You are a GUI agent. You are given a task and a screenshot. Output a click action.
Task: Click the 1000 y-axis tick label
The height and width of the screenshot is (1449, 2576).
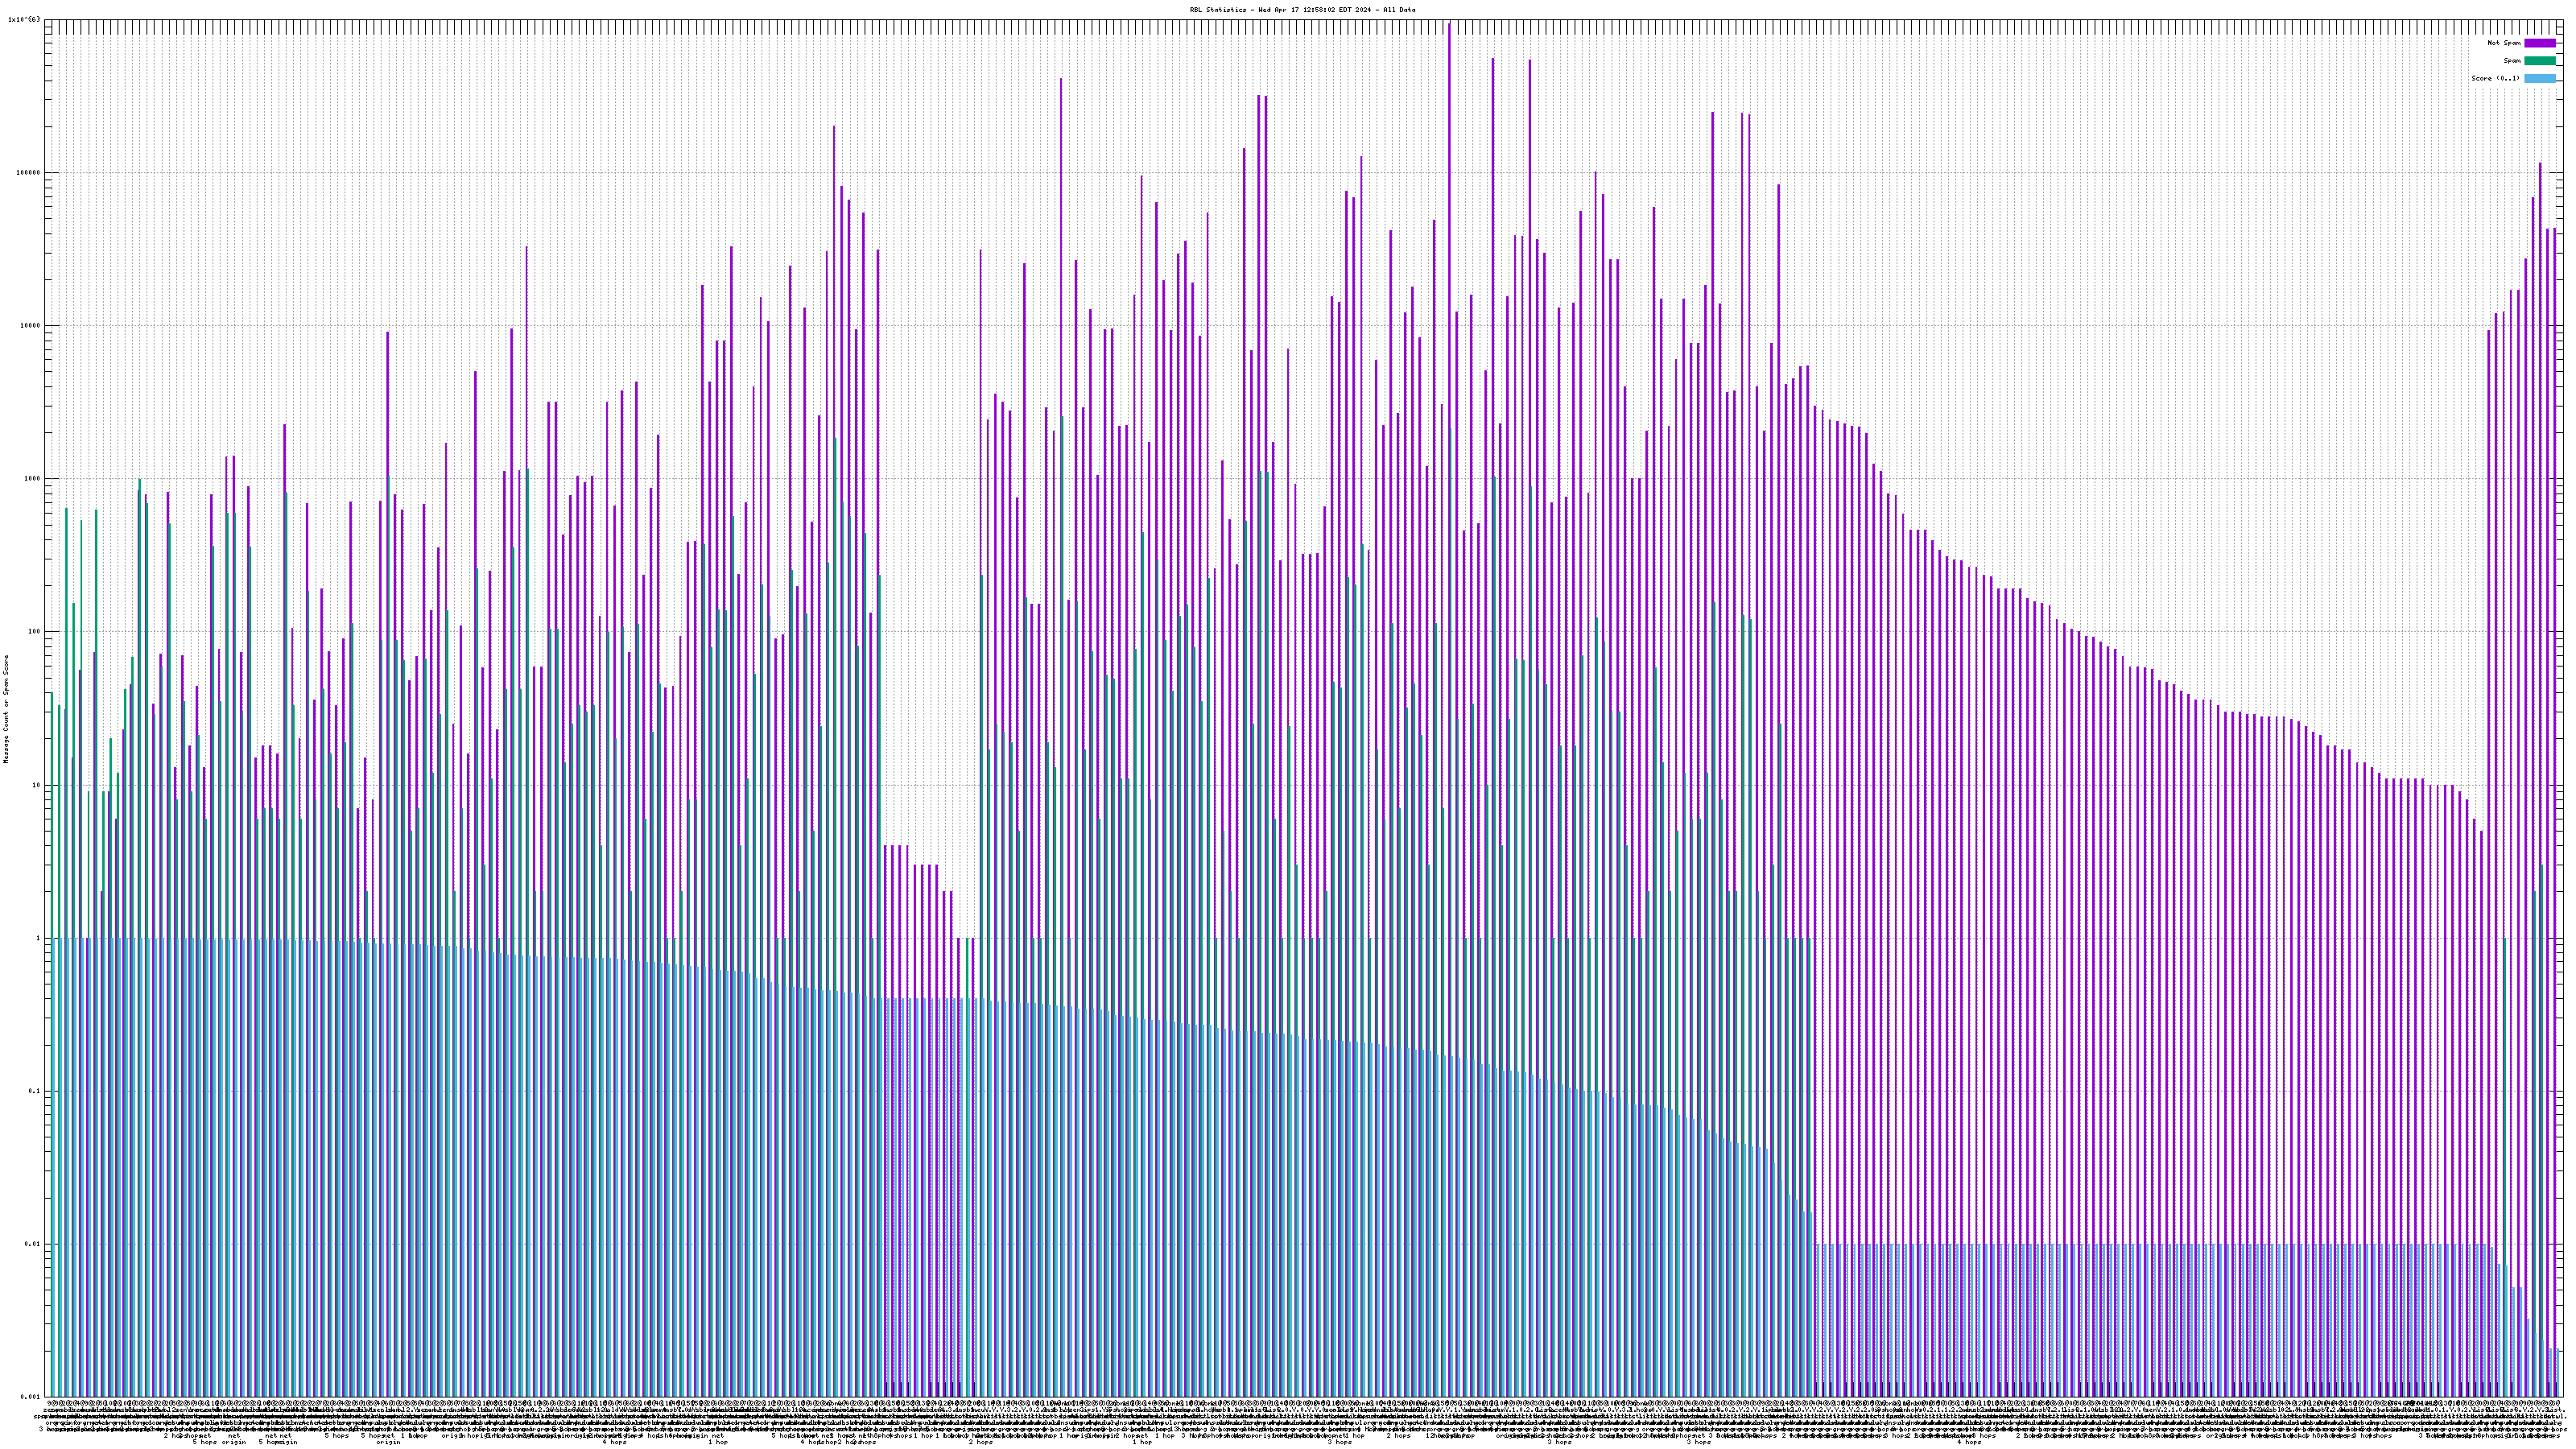pos(32,478)
